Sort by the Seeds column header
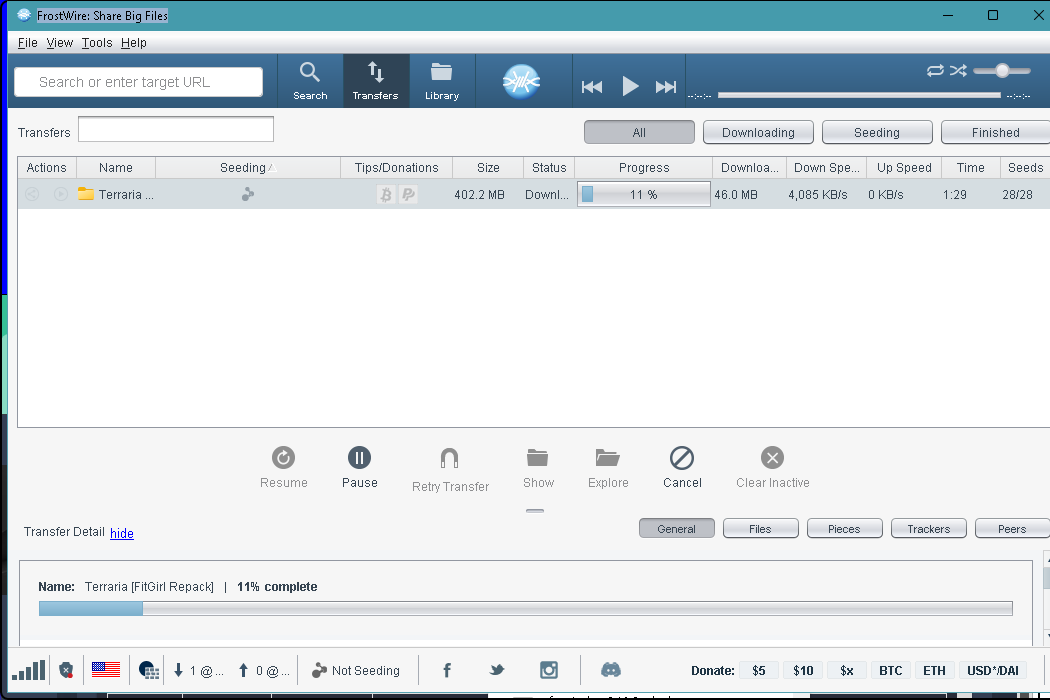Image resolution: width=1050 pixels, height=700 pixels. pyautogui.click(x=1025, y=167)
